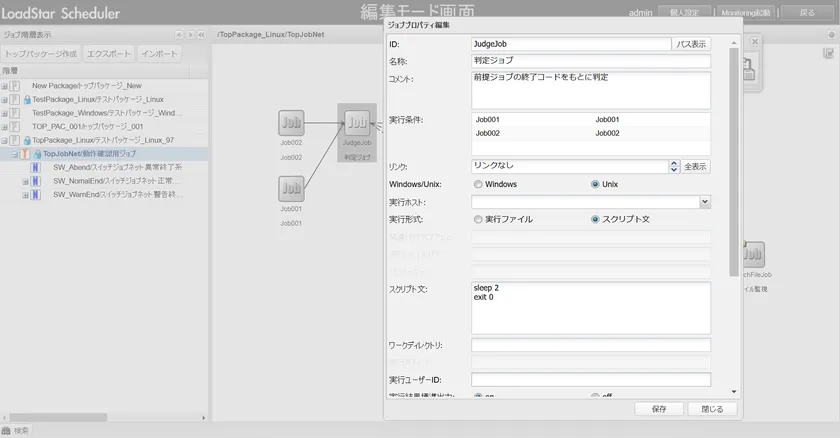Select the Windows radio button
The height and width of the screenshot is (438, 840).
[477, 184]
